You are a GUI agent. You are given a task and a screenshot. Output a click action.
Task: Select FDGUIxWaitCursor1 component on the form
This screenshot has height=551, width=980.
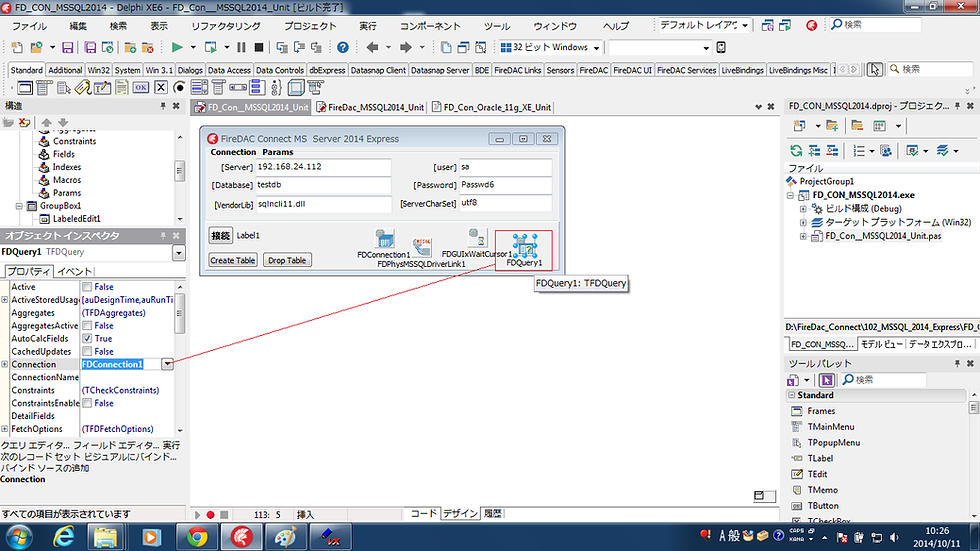[x=478, y=238]
